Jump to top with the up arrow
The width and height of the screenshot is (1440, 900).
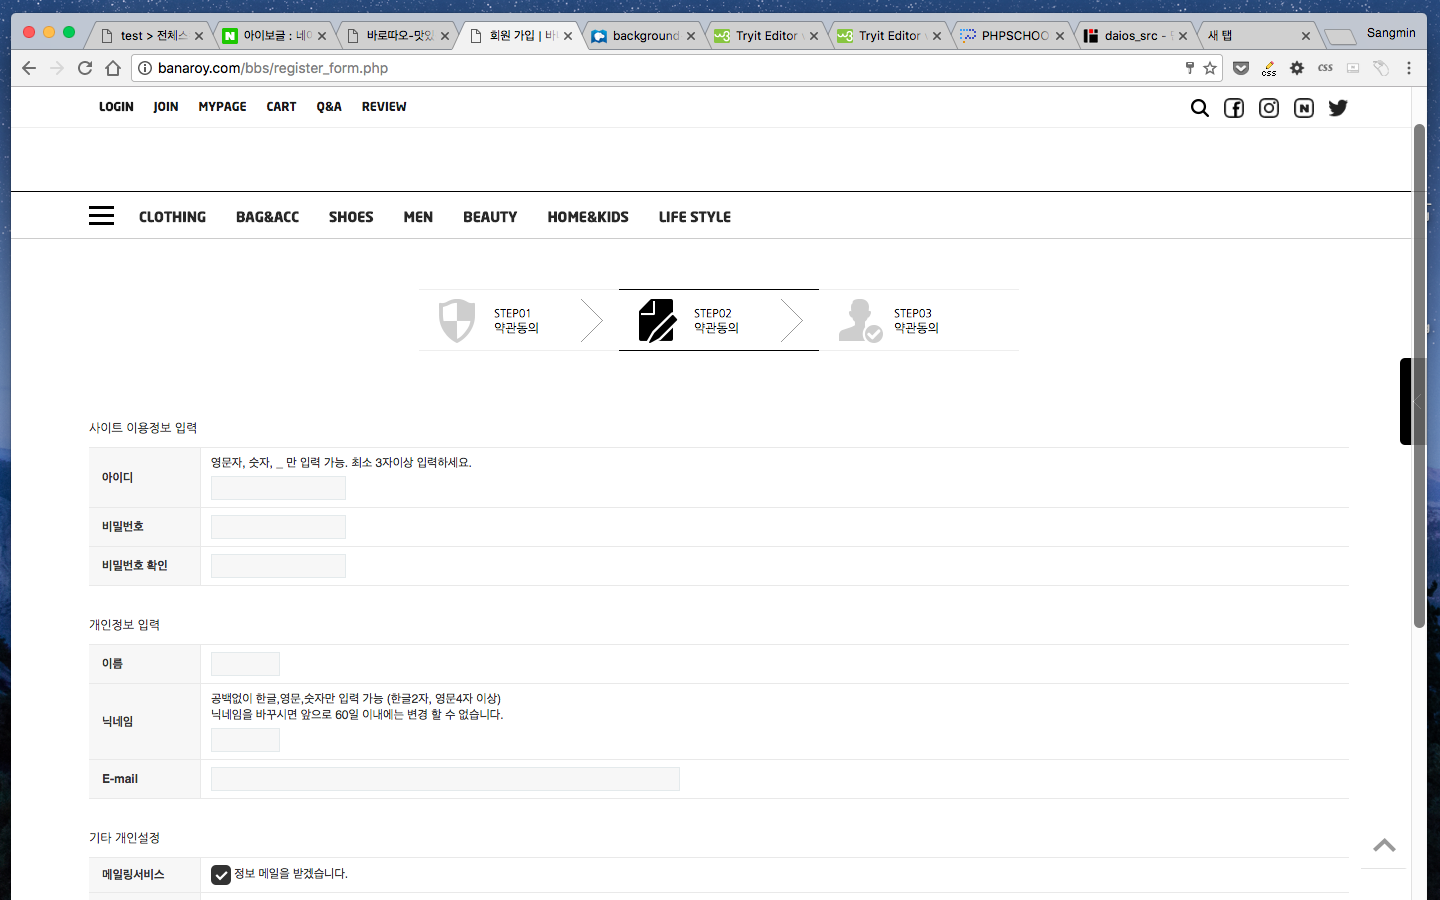pyautogui.click(x=1384, y=845)
